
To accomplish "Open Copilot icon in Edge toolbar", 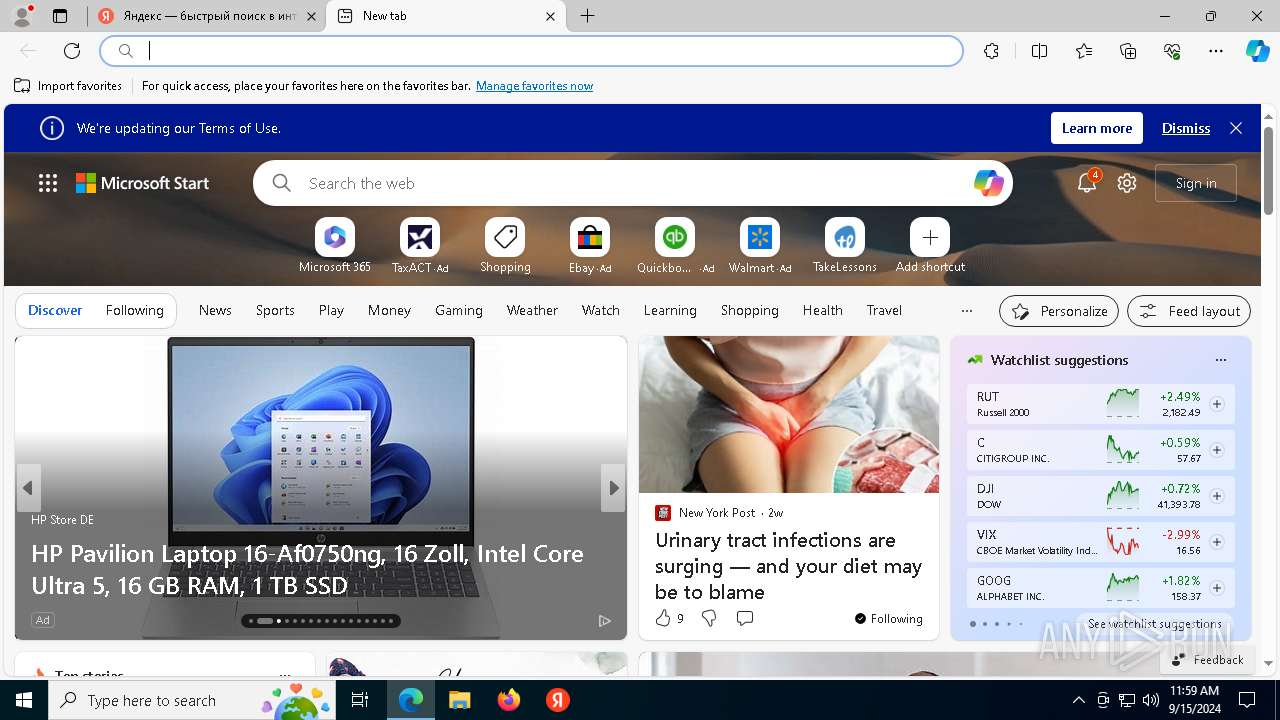I will [1257, 51].
